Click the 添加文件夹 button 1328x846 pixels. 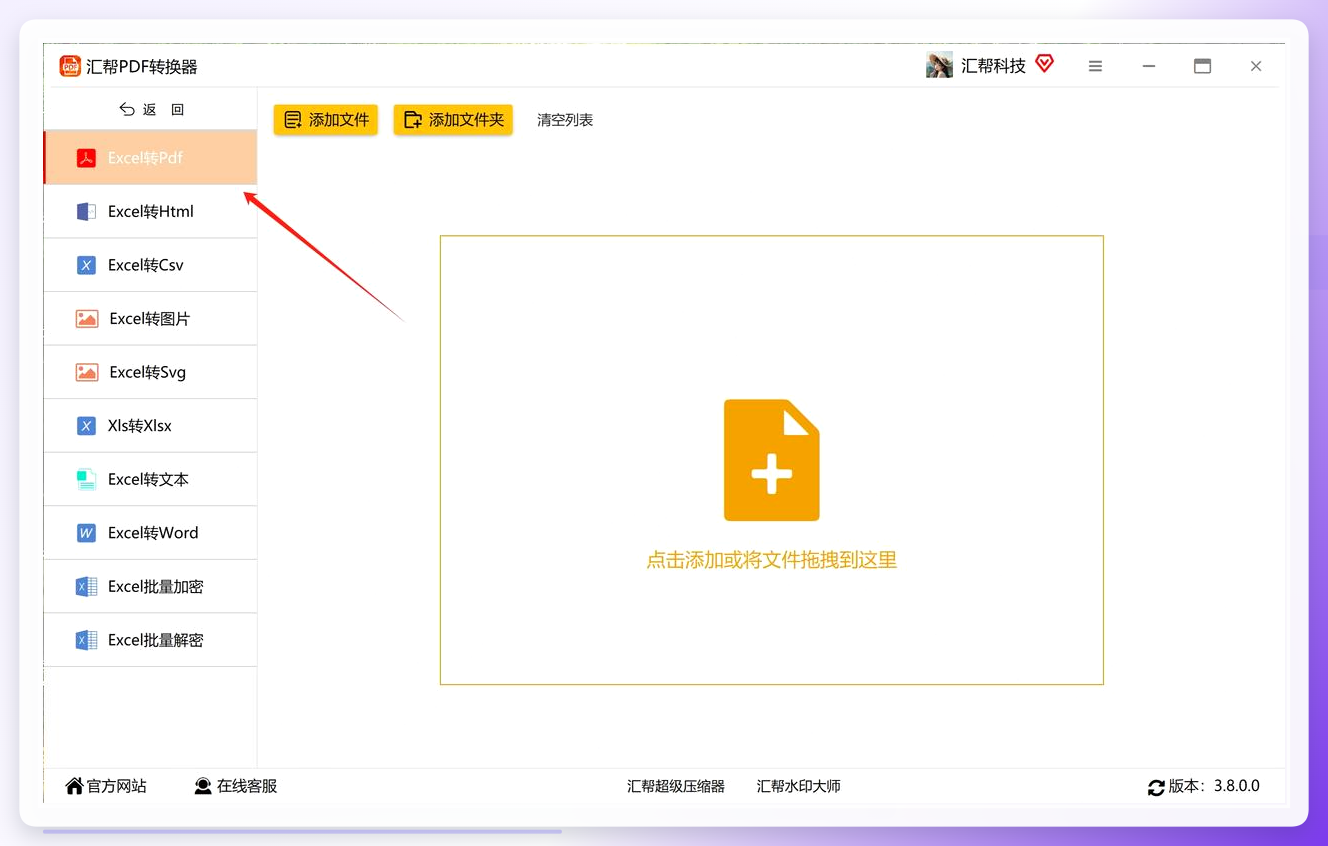click(453, 120)
